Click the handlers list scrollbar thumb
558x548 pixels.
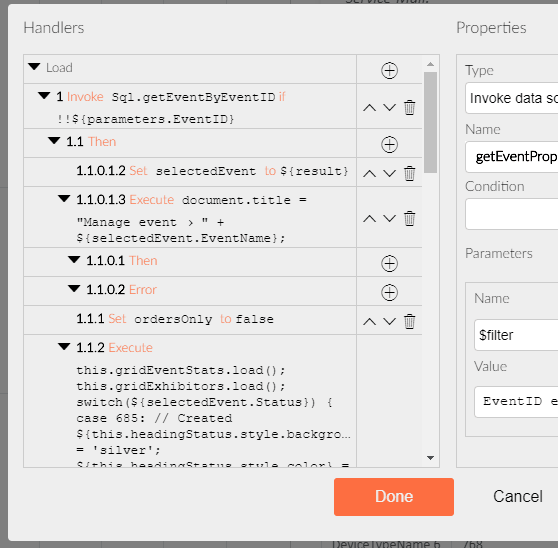click(x=430, y=122)
